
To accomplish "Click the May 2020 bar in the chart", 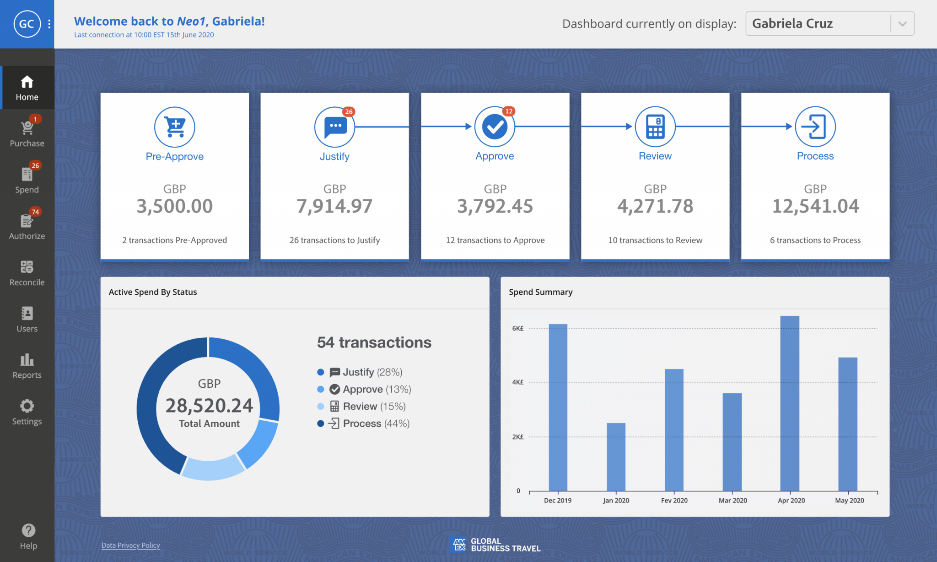I will tap(848, 424).
